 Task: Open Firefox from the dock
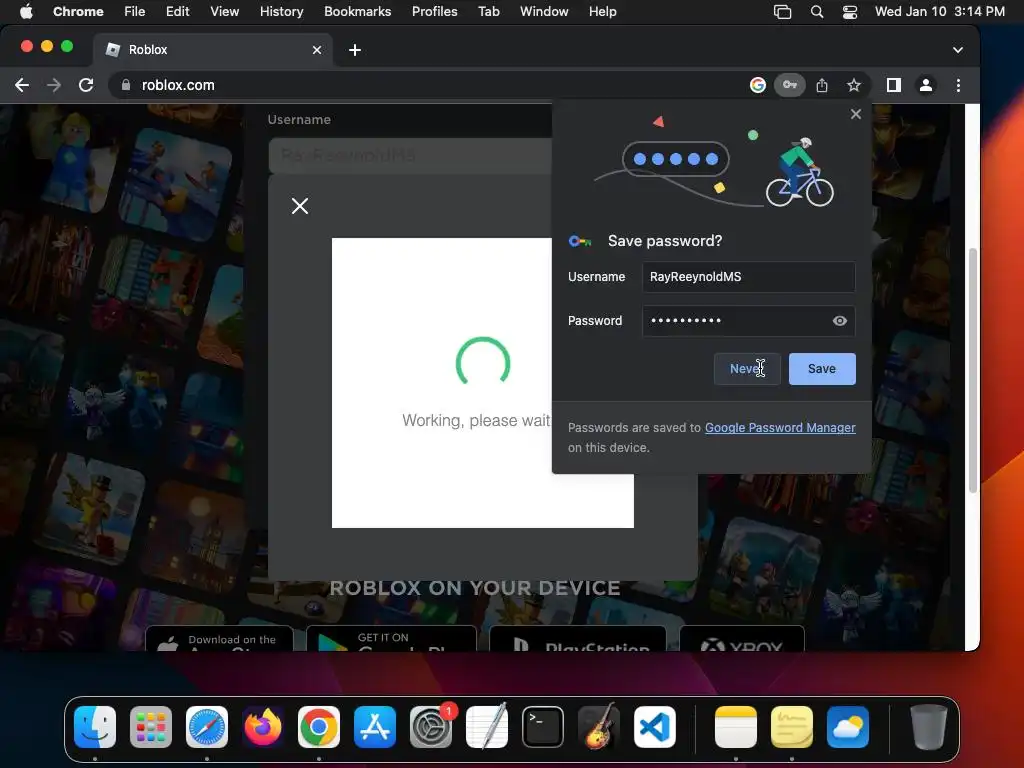tap(263, 727)
